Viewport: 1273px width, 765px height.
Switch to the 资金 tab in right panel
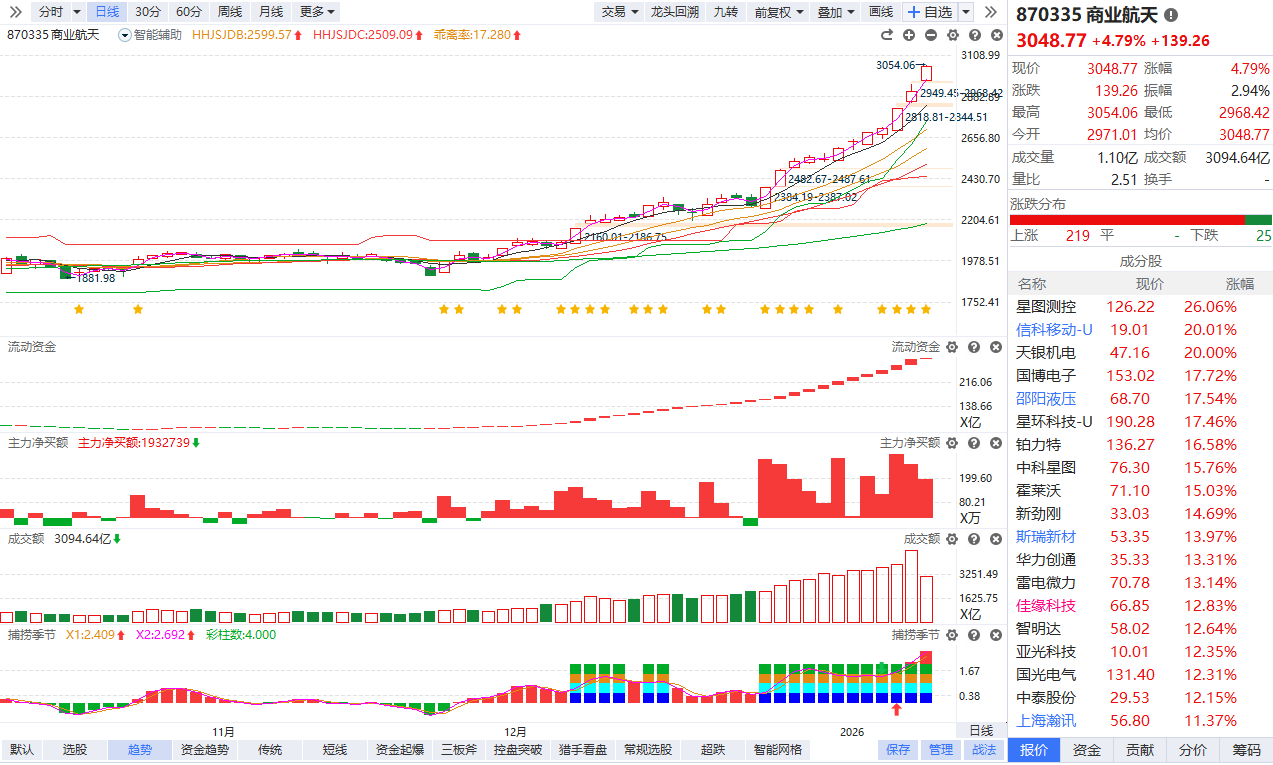(1087, 750)
